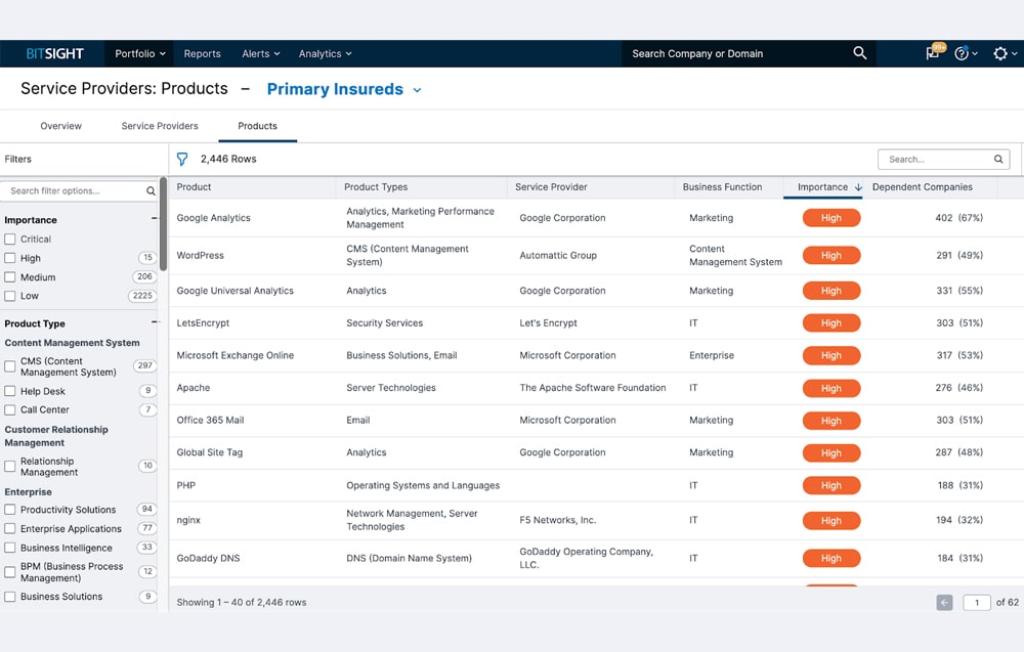Click the Search Company or Domain field
The image size is (1024, 652).
click(735, 54)
